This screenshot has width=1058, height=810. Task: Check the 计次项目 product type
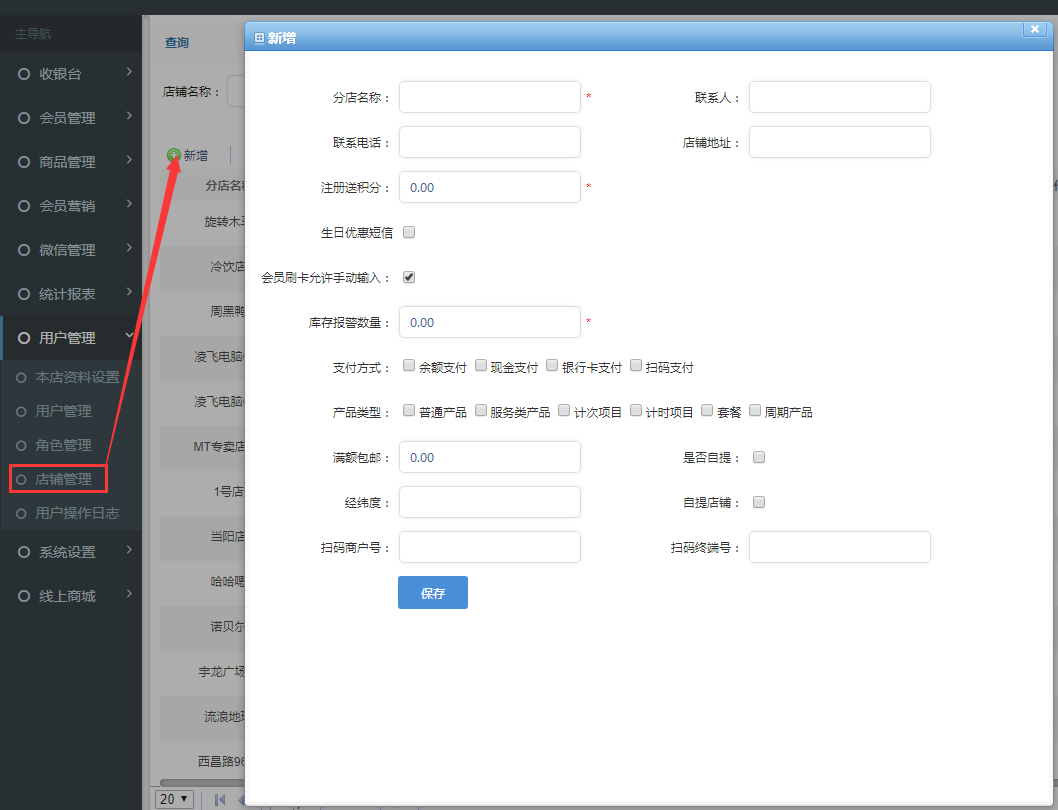[564, 410]
